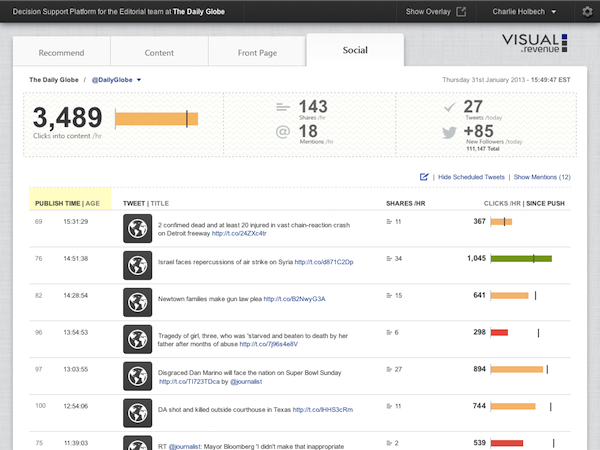Viewport: 600px width, 450px height.
Task: Click the compose tweet pencil icon
Action: pyautogui.click(x=424, y=177)
